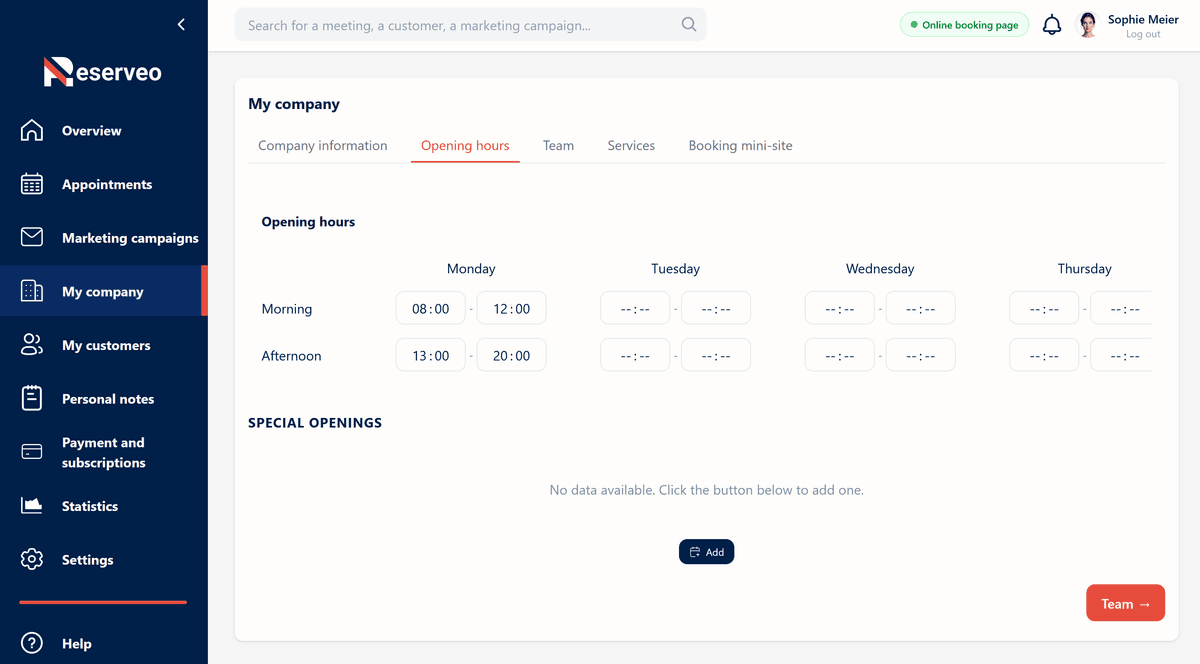Open the Online booking page
This screenshot has width=1200, height=664.
pyautogui.click(x=964, y=25)
